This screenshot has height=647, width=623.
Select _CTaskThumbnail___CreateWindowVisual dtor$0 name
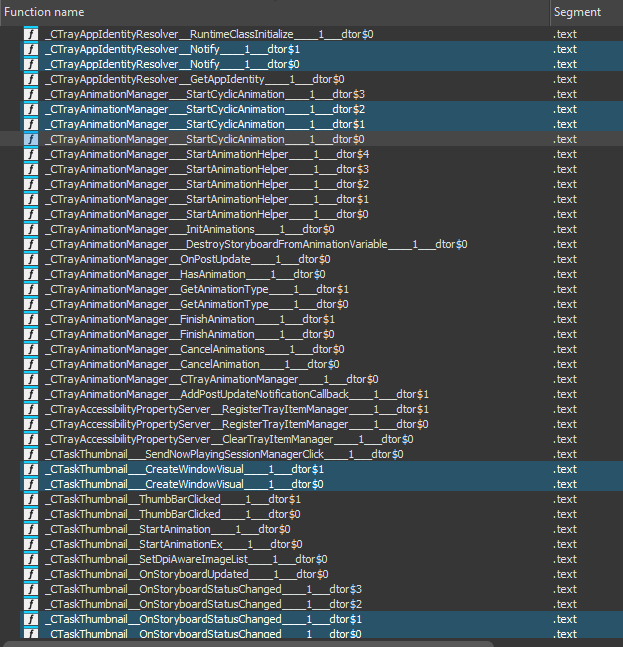coord(184,484)
